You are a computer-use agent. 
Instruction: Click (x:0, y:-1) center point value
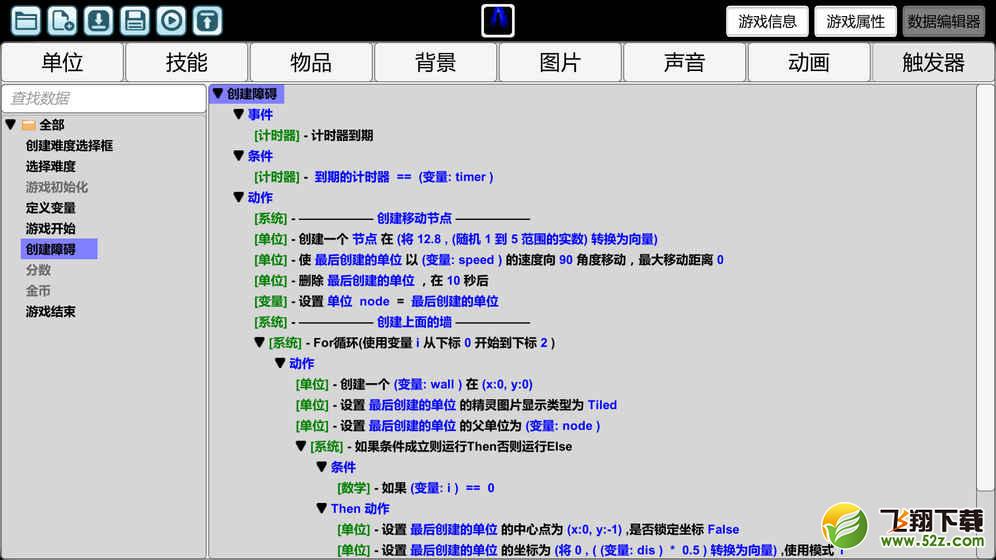point(594,530)
